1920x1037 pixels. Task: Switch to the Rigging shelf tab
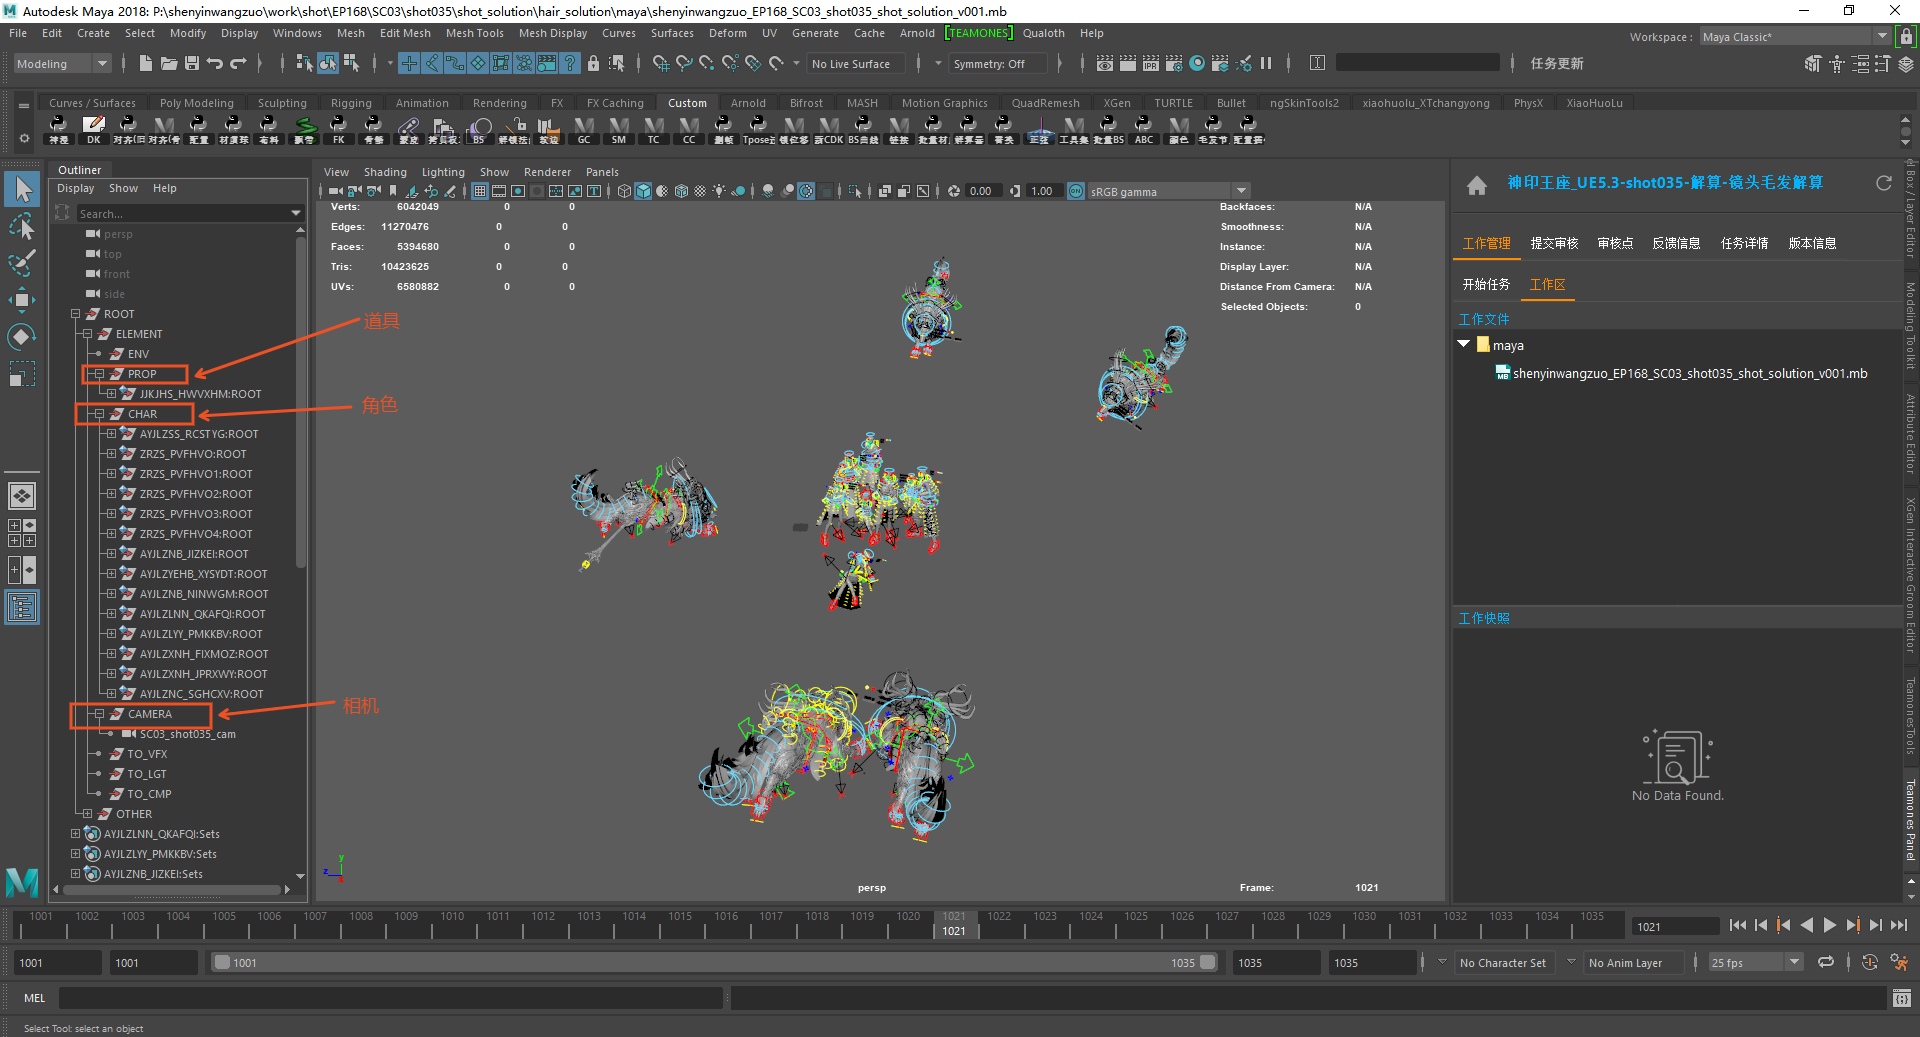(351, 103)
